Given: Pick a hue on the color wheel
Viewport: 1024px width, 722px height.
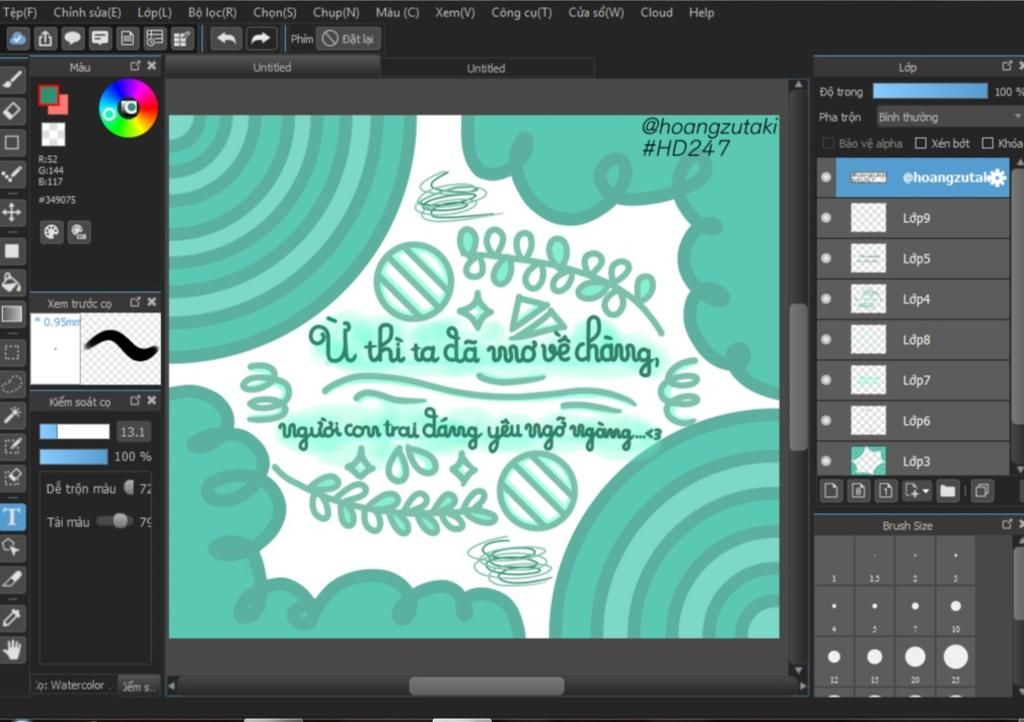Looking at the screenshot, I should (x=128, y=108).
